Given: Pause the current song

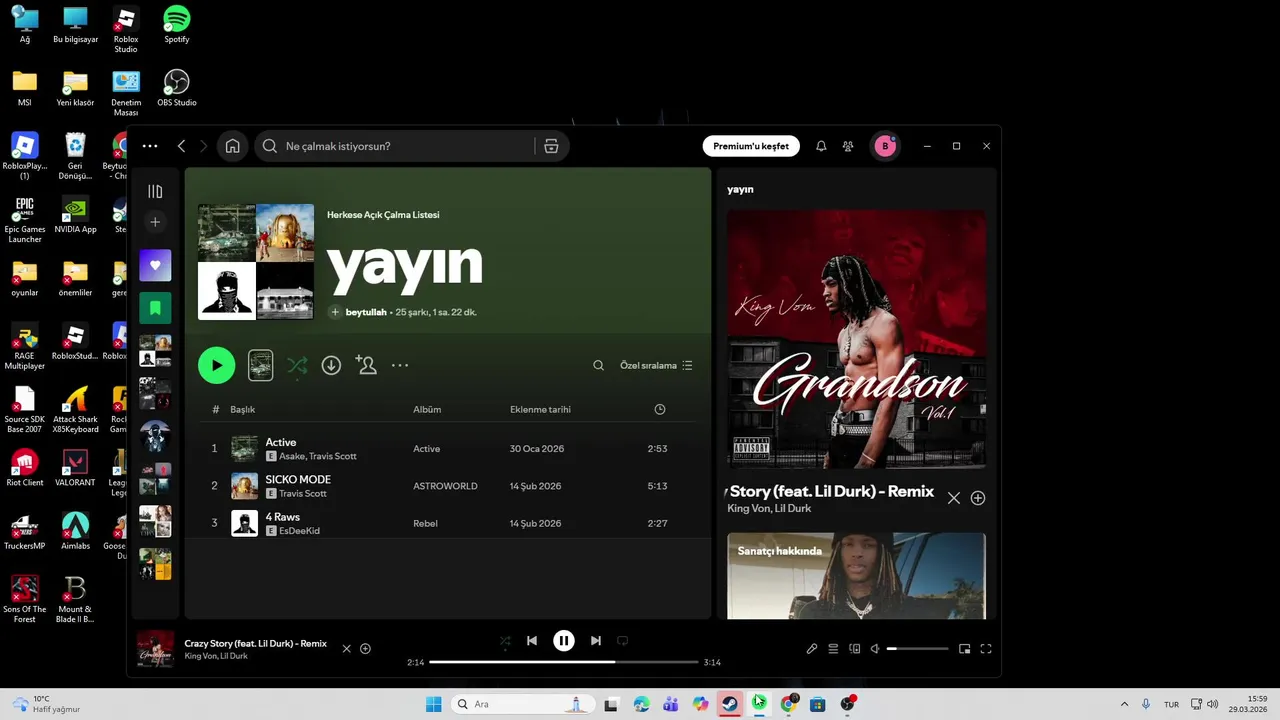Looking at the screenshot, I should [x=564, y=641].
